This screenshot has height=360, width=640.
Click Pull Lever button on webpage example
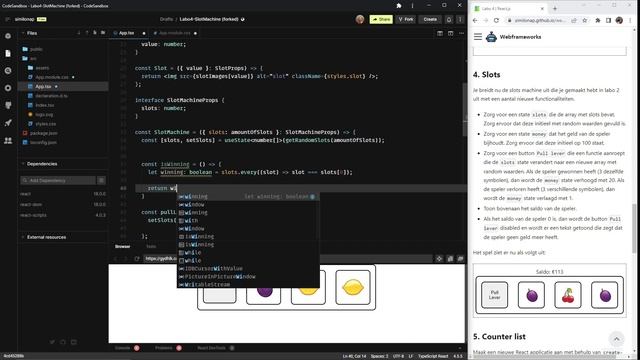point(494,295)
